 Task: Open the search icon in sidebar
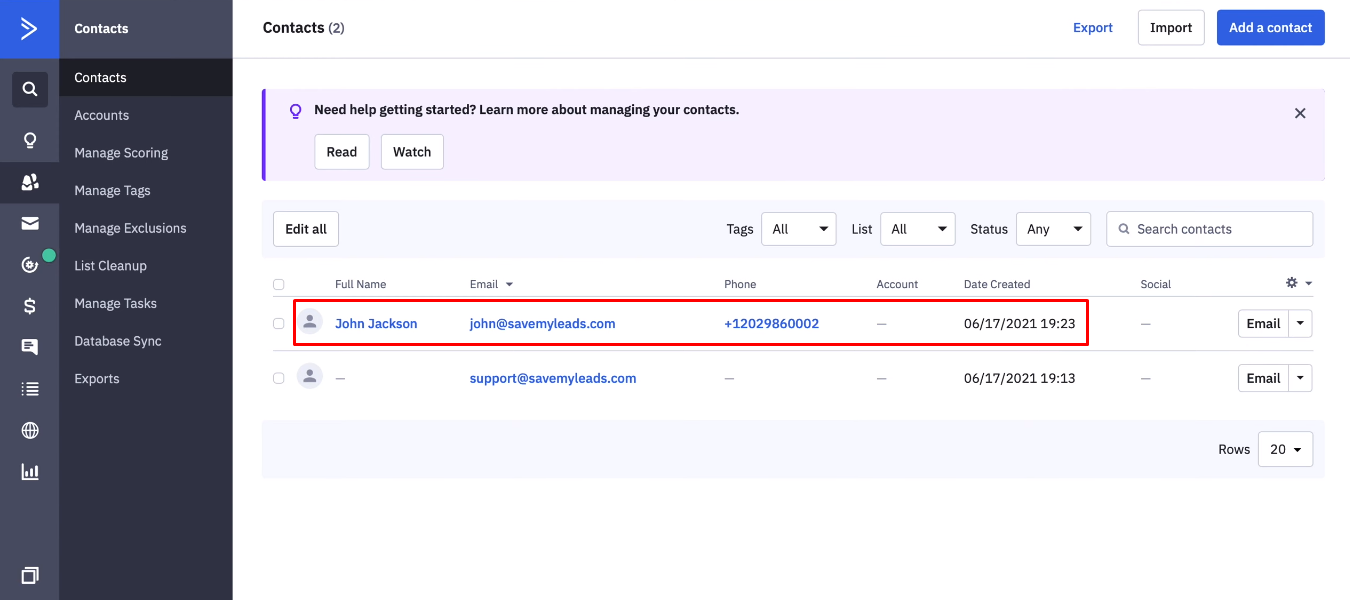coord(30,89)
